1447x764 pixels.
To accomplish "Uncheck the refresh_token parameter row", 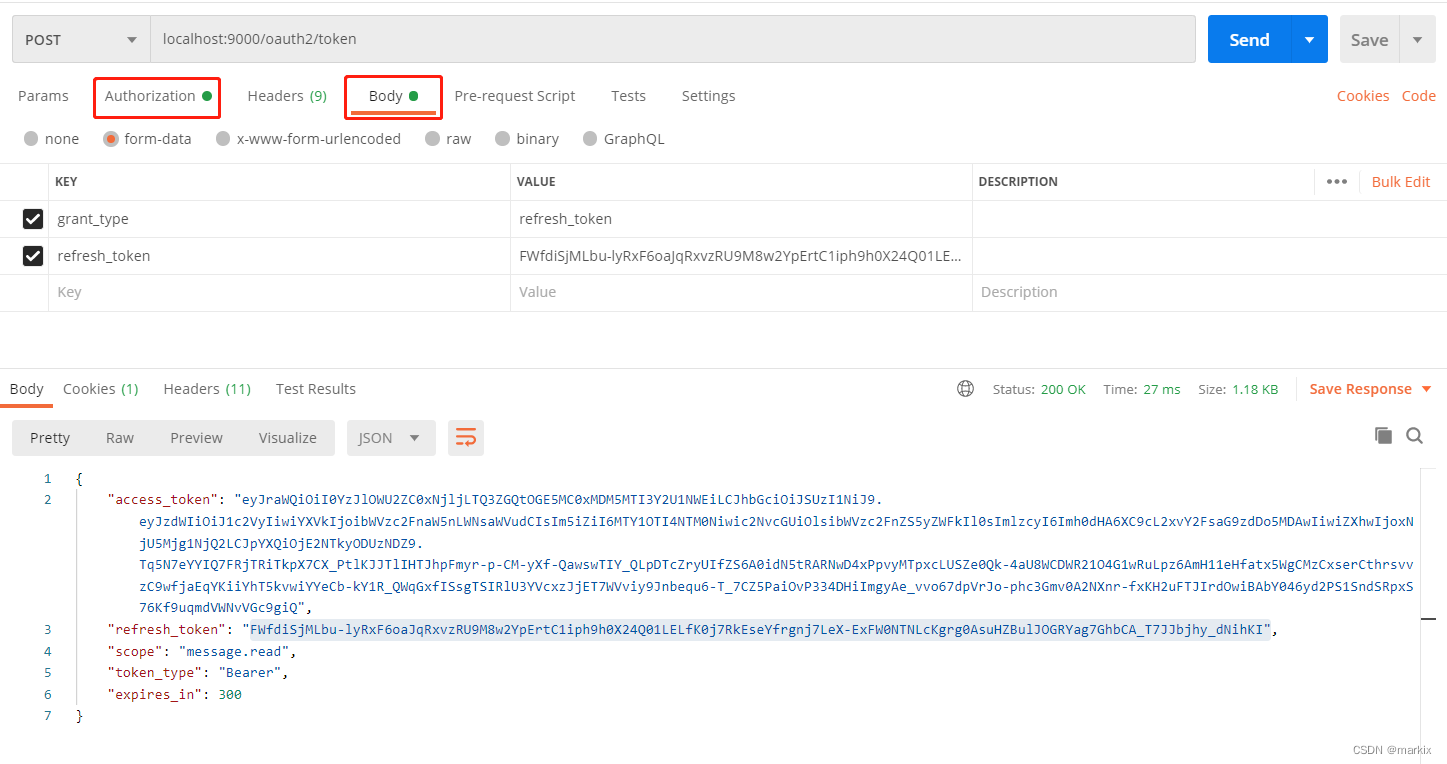I will click(x=33, y=256).
